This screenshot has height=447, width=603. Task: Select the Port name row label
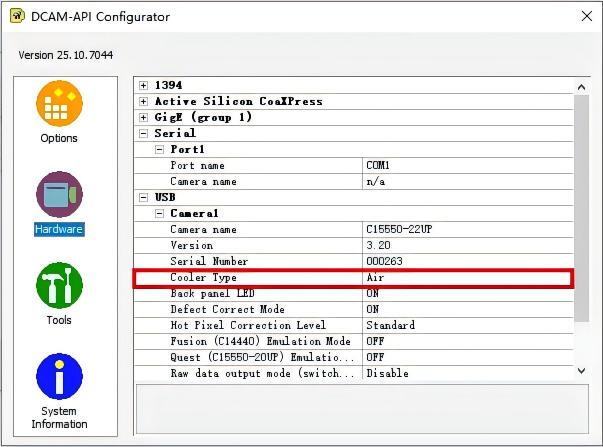(x=197, y=165)
